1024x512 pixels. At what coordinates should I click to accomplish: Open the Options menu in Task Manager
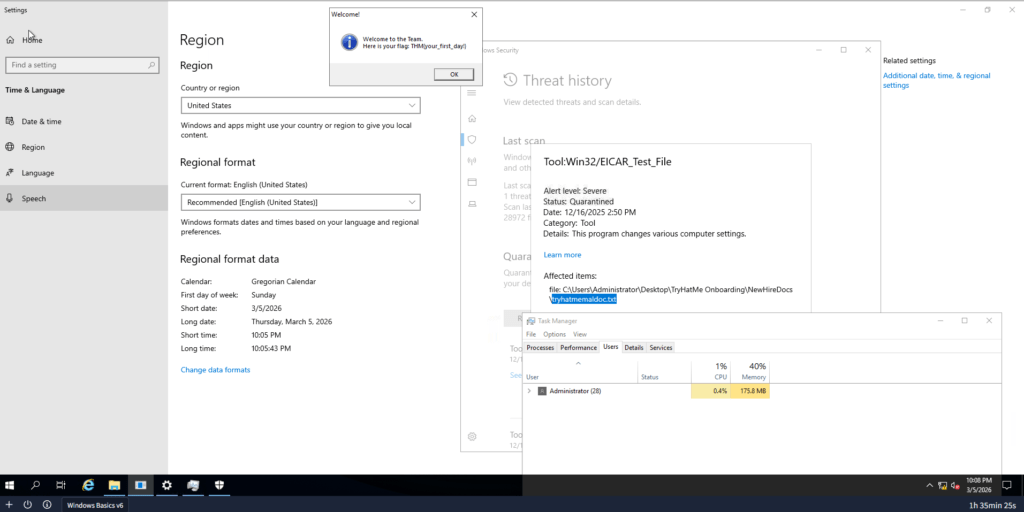coord(553,334)
